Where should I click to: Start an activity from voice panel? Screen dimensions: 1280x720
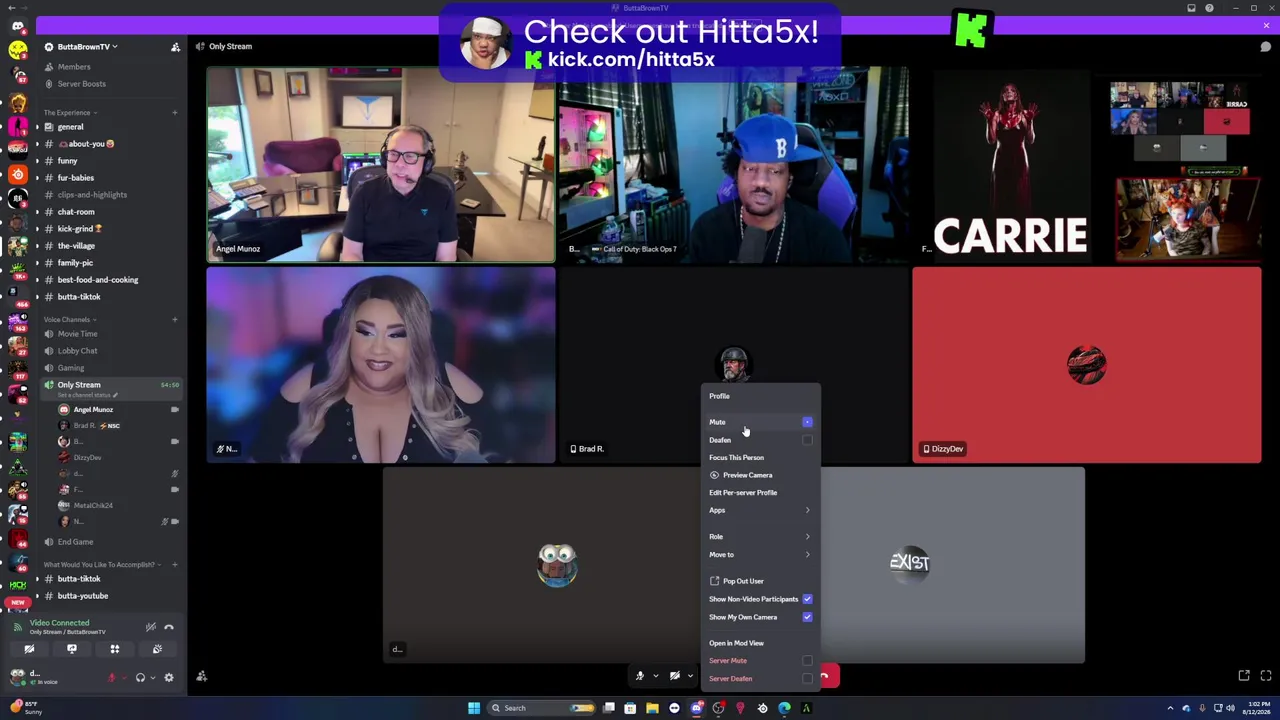[x=115, y=649]
